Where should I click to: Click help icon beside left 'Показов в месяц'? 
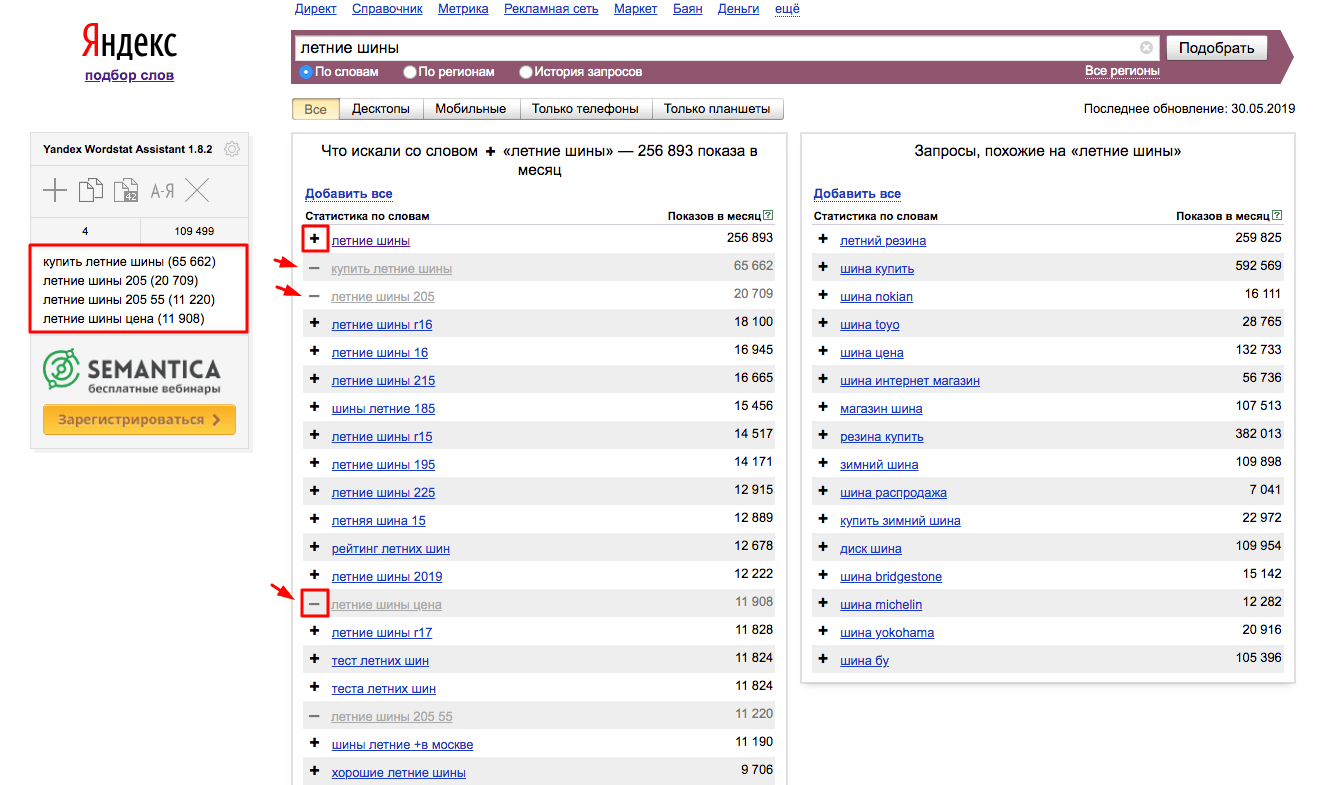click(x=768, y=215)
